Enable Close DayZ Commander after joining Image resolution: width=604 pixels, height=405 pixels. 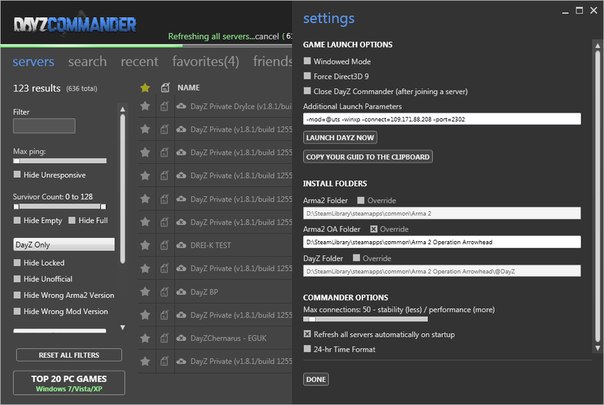[307, 91]
